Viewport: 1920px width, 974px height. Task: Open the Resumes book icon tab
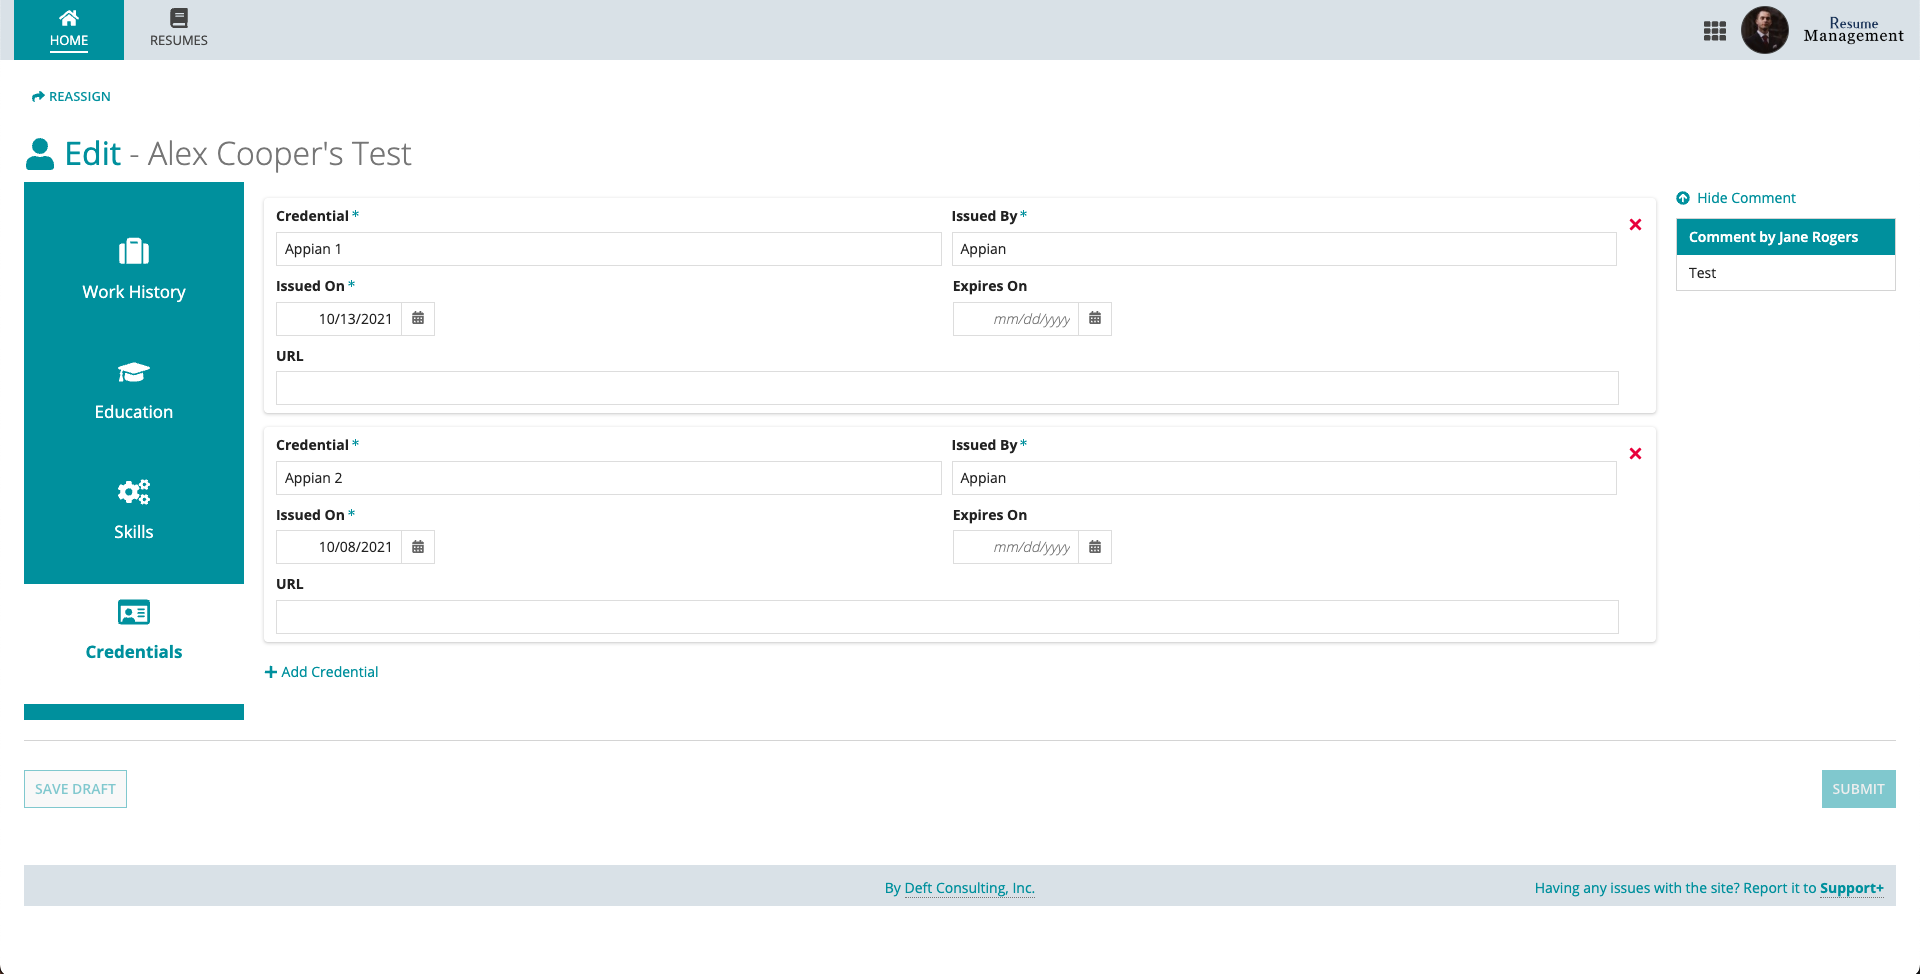[x=179, y=17]
